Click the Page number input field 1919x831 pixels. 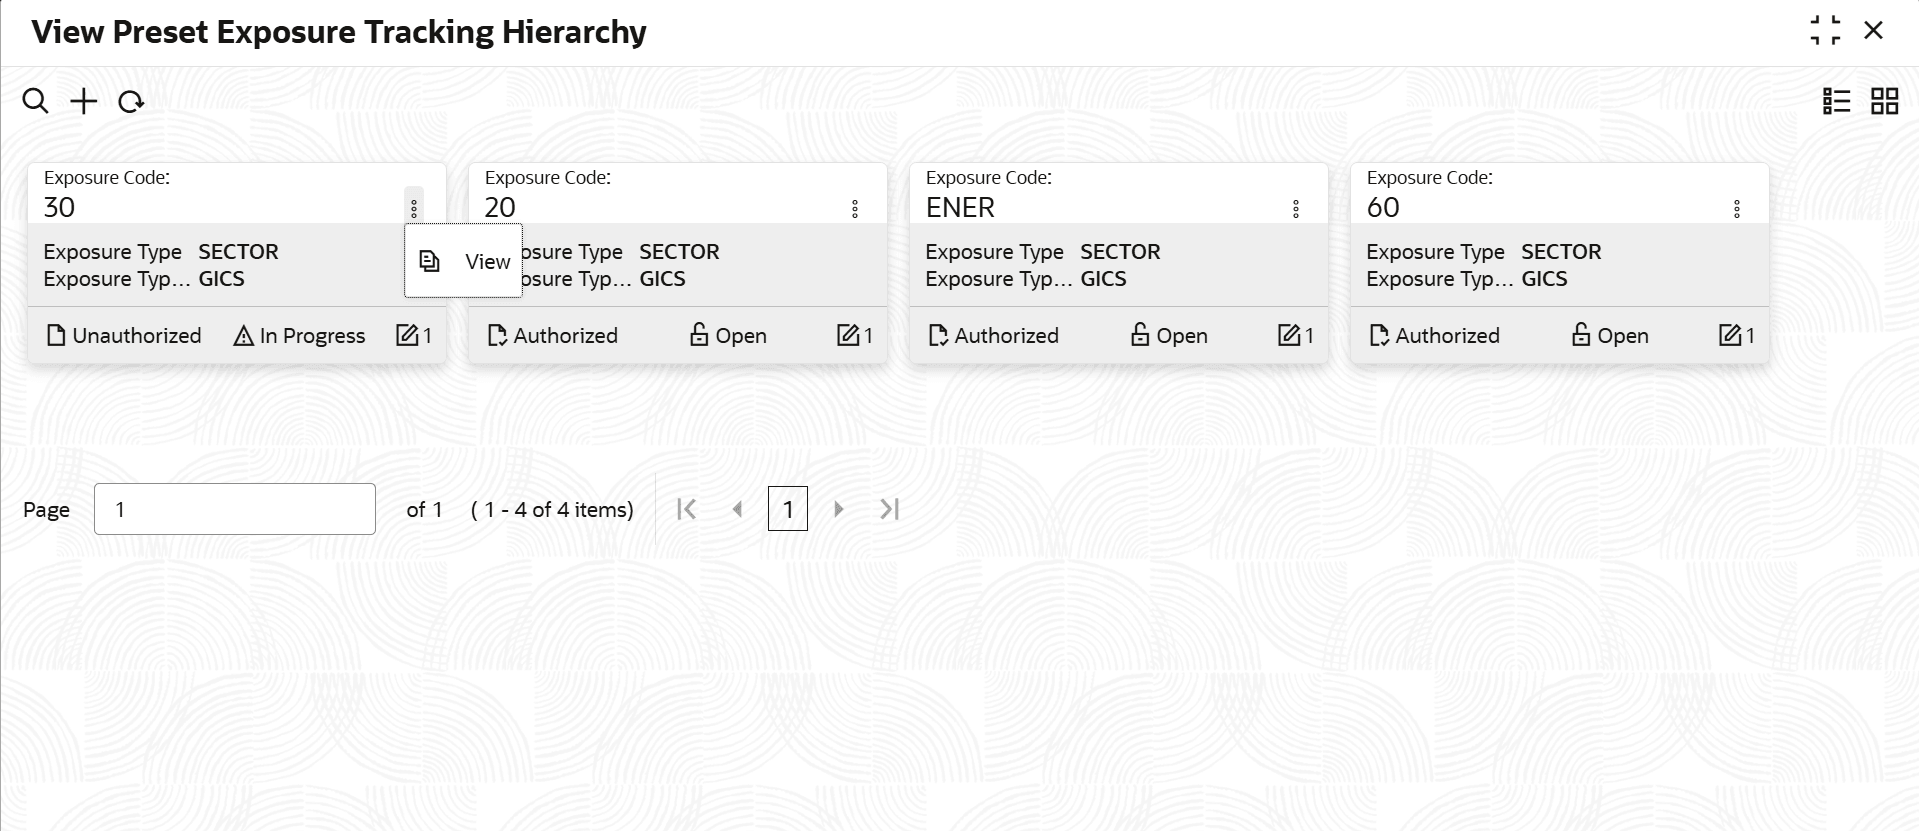click(235, 509)
